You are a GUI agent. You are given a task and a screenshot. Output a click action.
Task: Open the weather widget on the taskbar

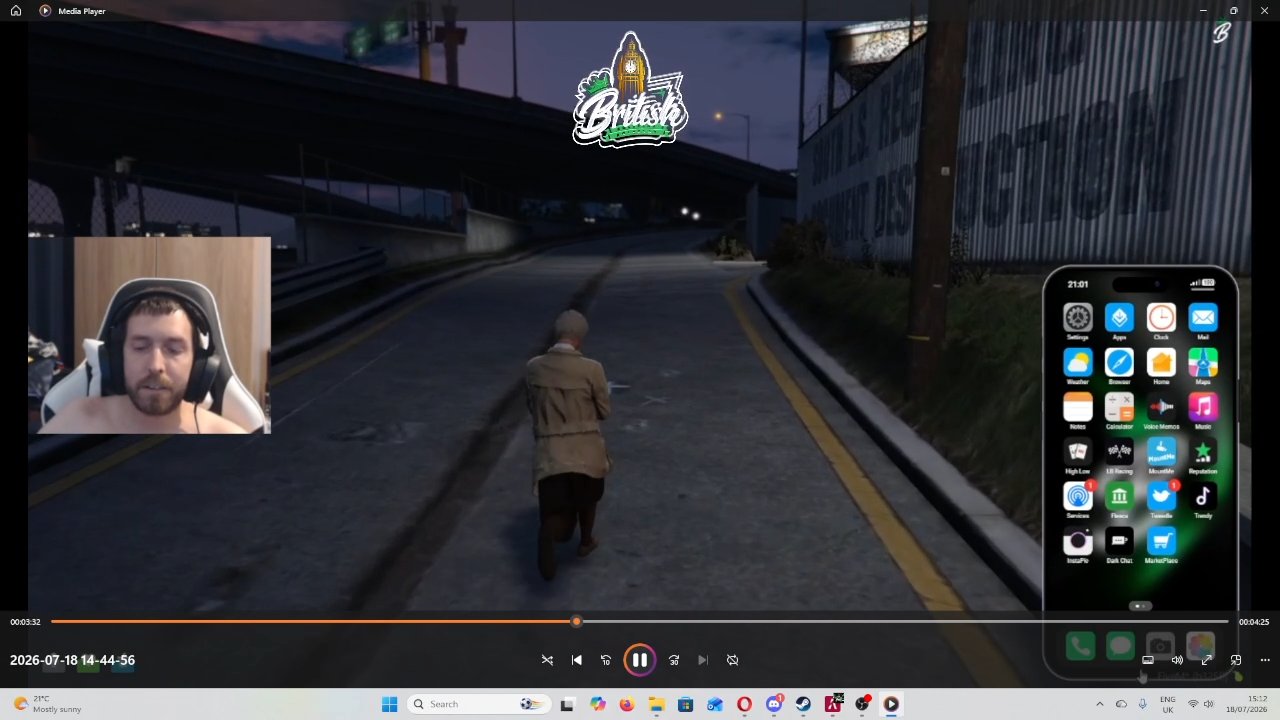point(46,704)
